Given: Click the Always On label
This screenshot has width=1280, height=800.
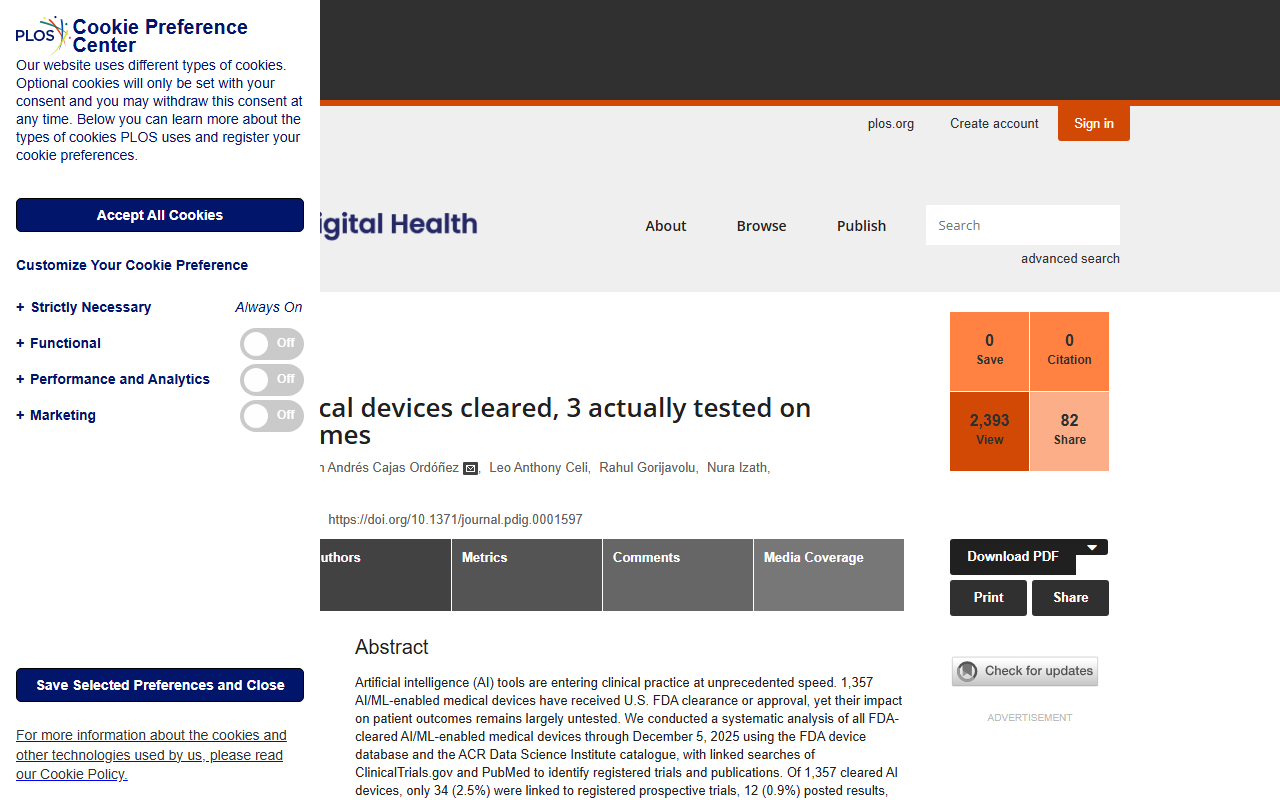Looking at the screenshot, I should tap(269, 307).
